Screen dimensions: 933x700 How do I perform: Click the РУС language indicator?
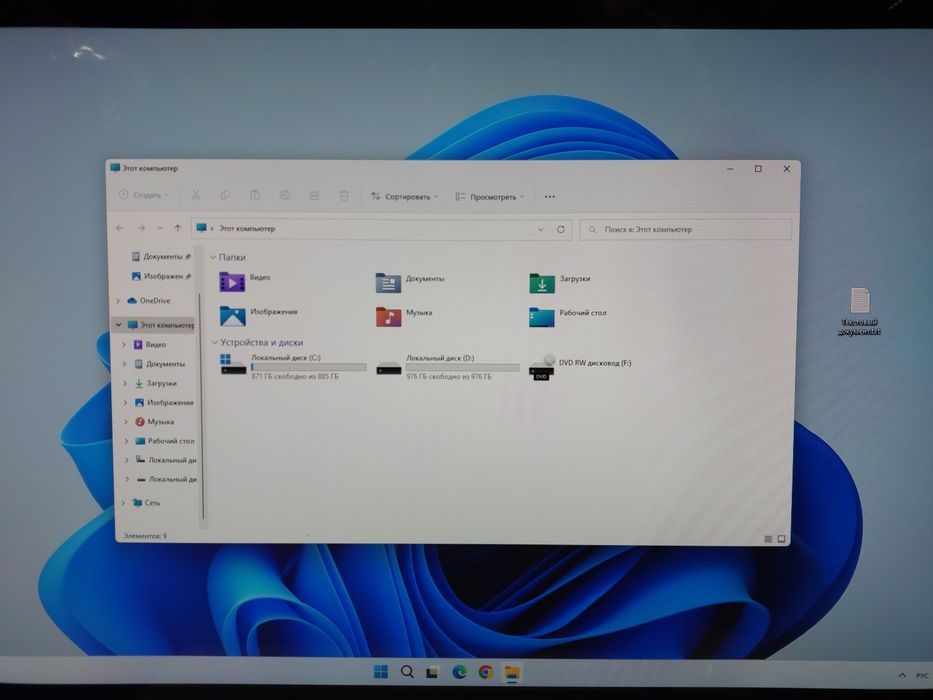pyautogui.click(x=922, y=675)
